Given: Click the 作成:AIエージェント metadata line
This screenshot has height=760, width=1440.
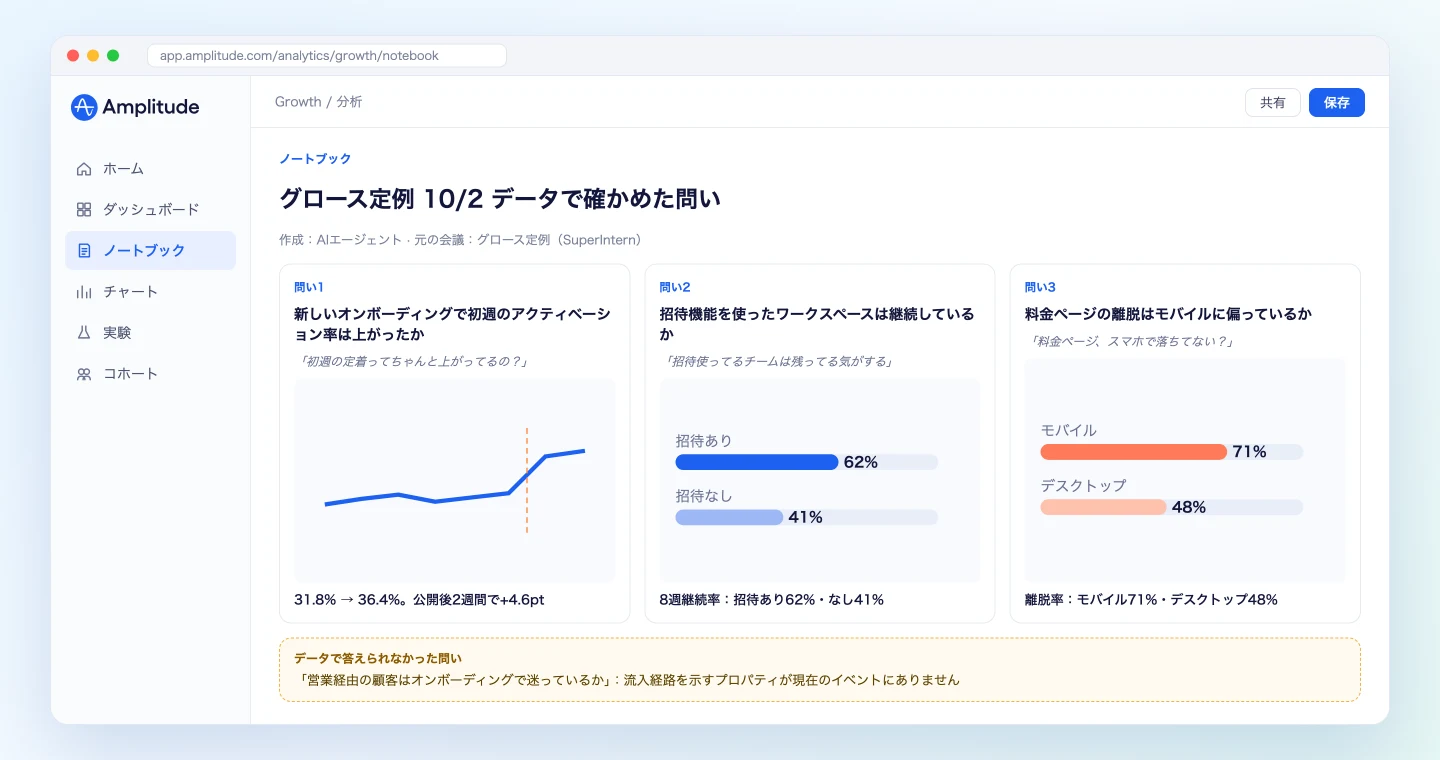Looking at the screenshot, I should tap(460, 240).
